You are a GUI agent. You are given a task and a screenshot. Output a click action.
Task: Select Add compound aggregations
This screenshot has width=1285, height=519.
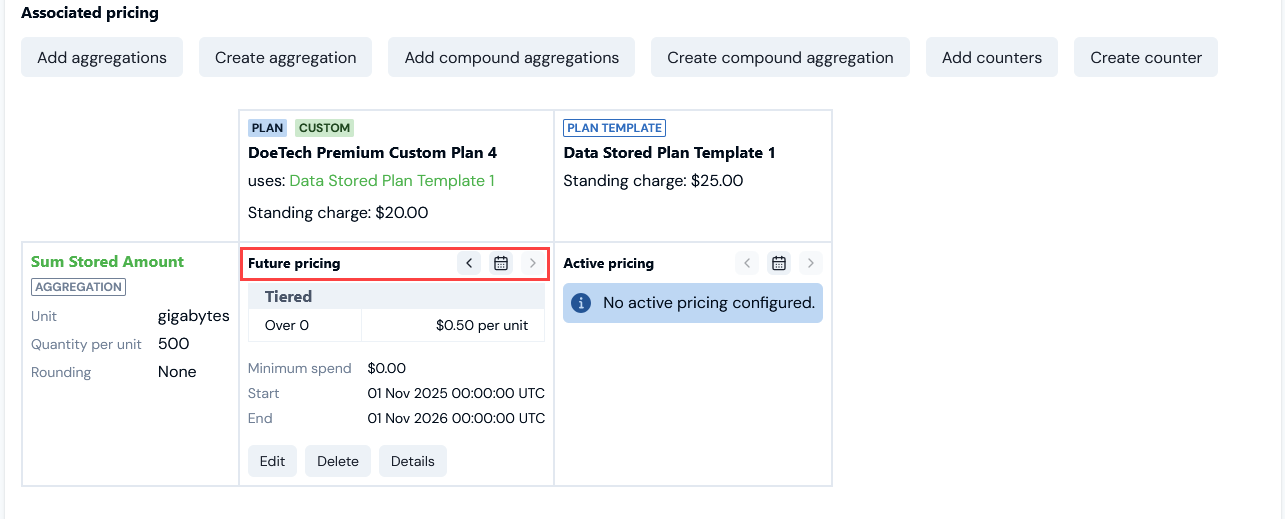(x=512, y=57)
